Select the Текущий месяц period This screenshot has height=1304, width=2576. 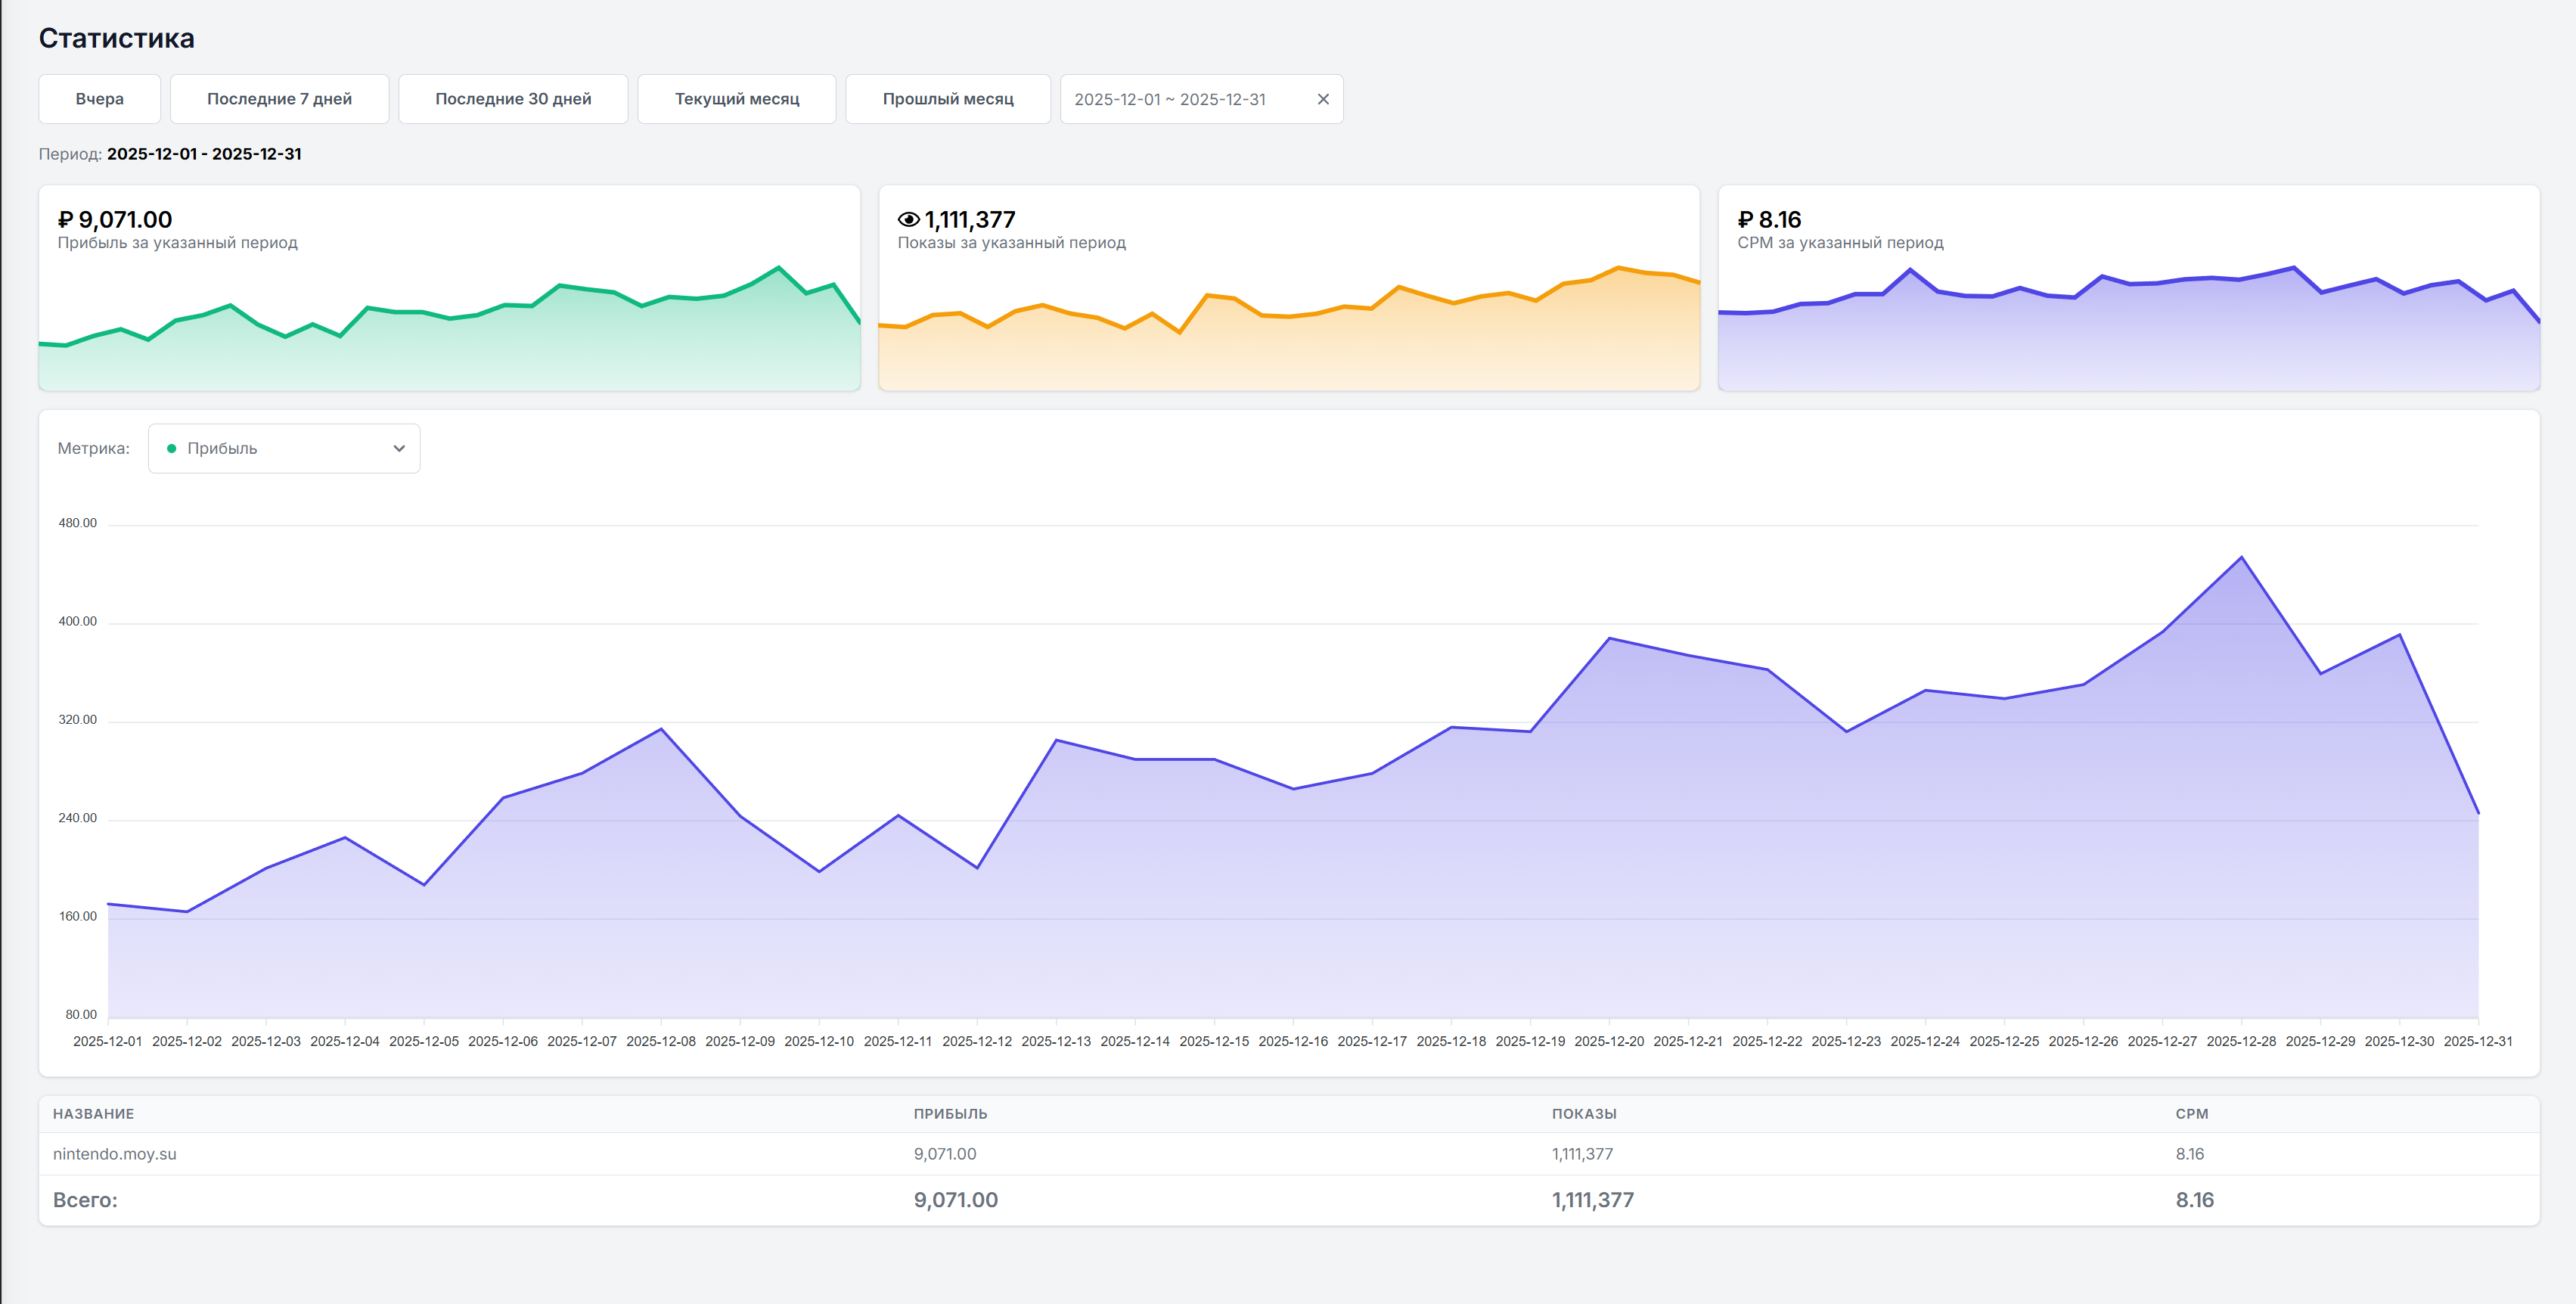click(x=736, y=99)
